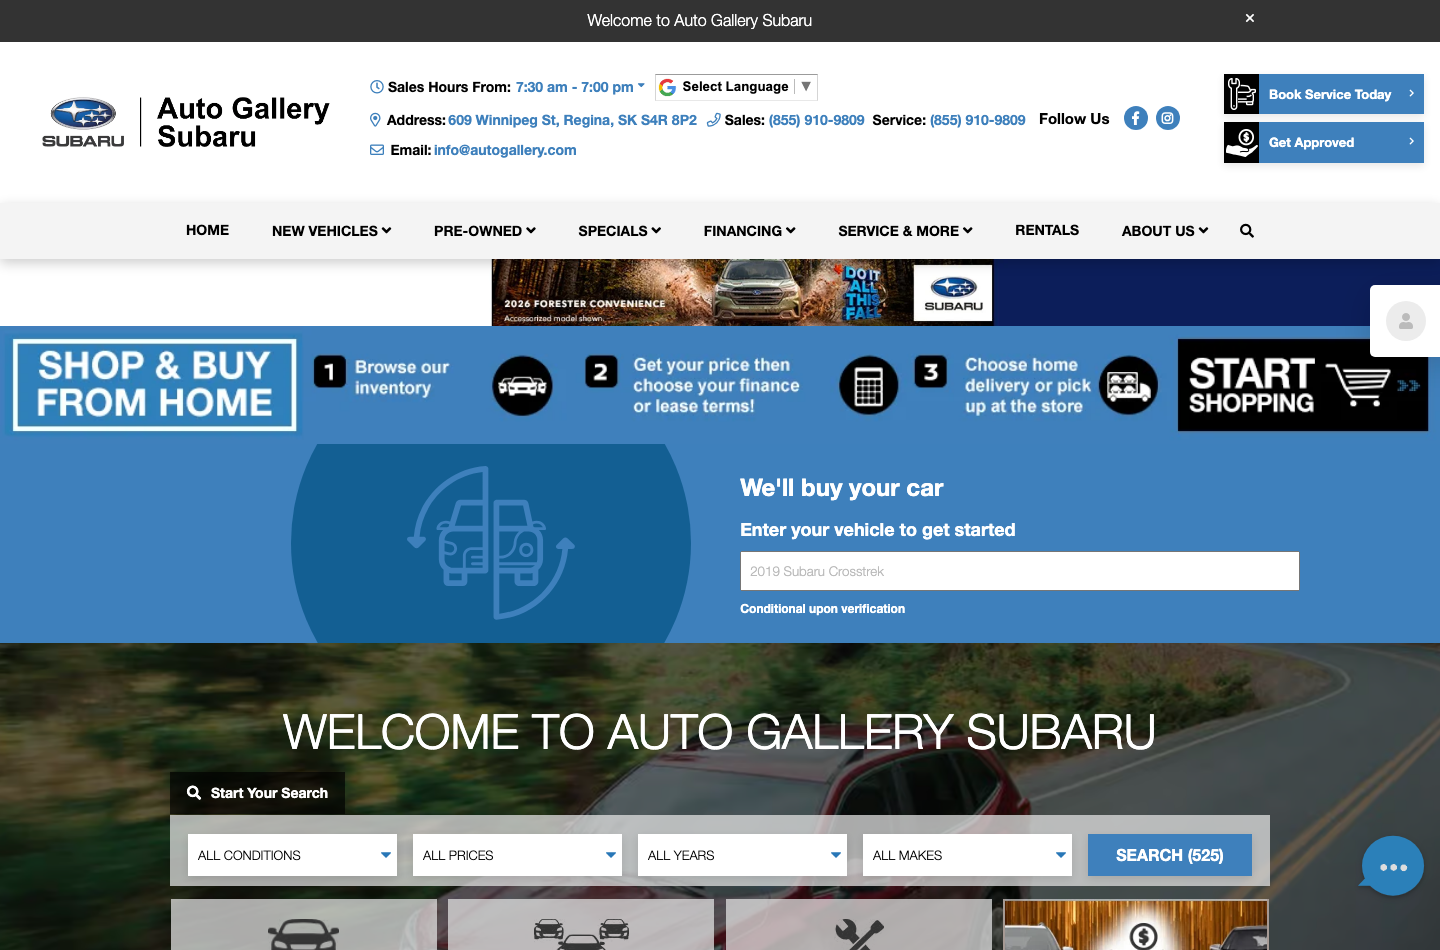This screenshot has width=1440, height=950.
Task: Click the Search (525) button
Action: (1170, 855)
